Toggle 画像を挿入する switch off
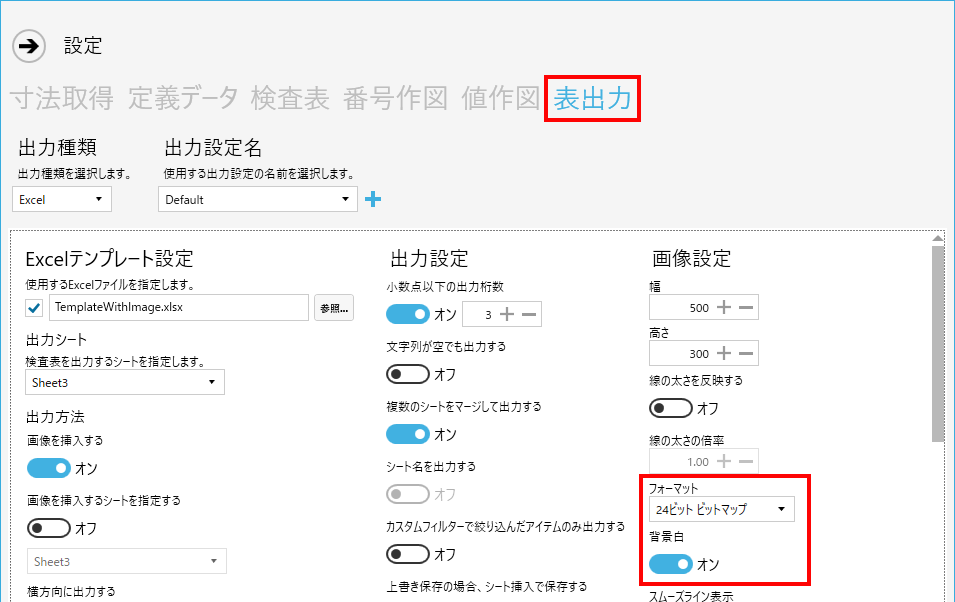955x602 pixels. tap(48, 468)
